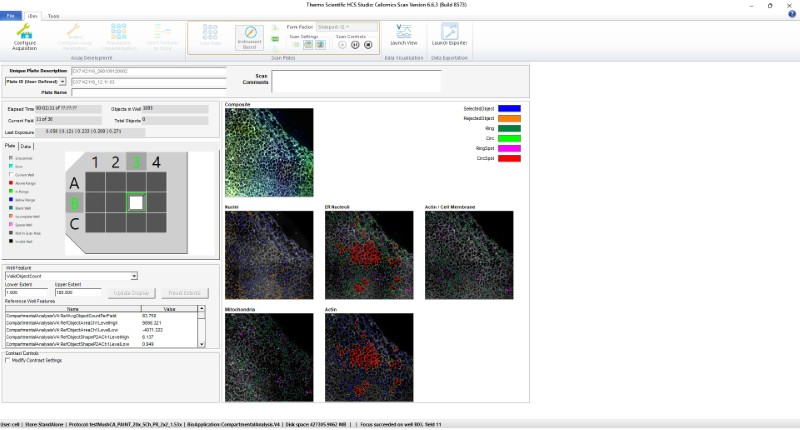Switch to the Data tab
Viewport: 800px width, 430px height.
[x=26, y=146]
